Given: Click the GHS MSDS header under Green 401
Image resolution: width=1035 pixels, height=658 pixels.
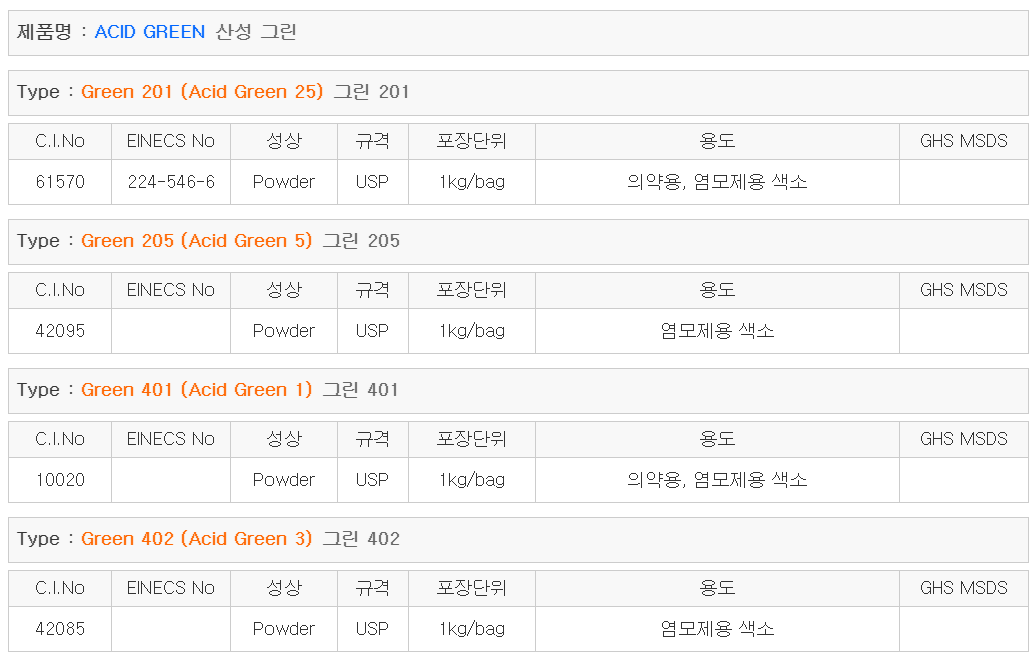Looking at the screenshot, I should click(x=963, y=439).
